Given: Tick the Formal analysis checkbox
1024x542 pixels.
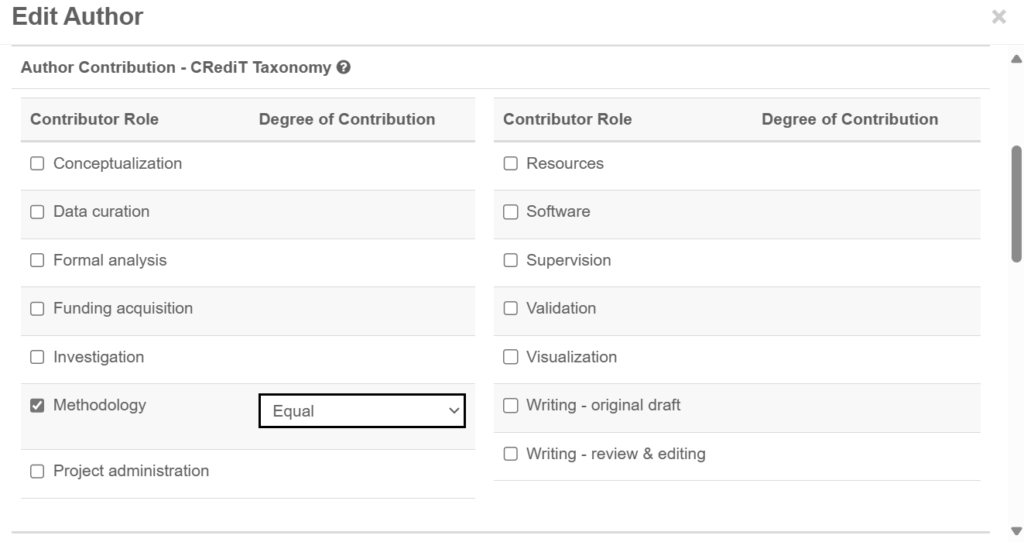Looking at the screenshot, I should (37, 260).
